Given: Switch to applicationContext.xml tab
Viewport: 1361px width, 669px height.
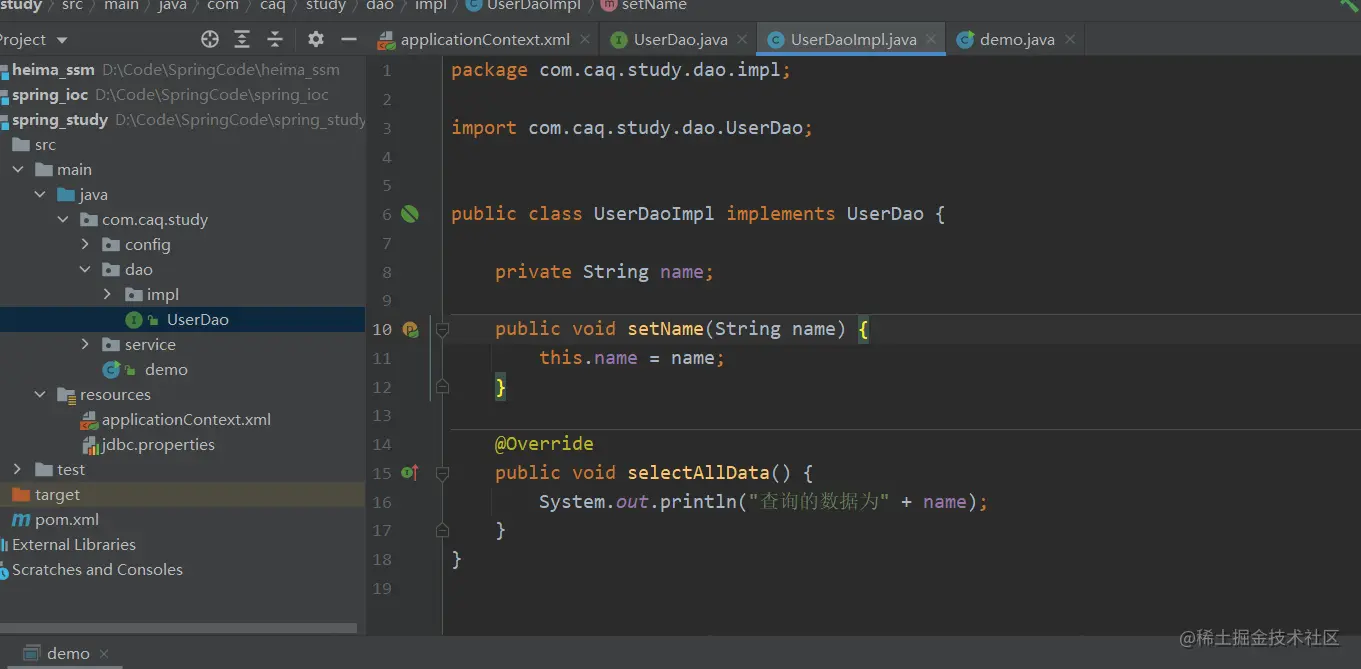Looking at the screenshot, I should pyautogui.click(x=484, y=40).
